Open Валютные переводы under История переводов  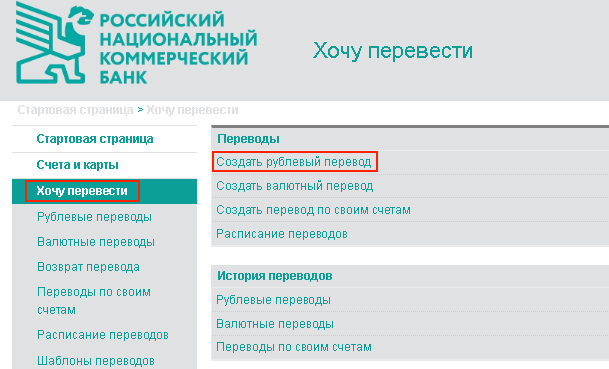tap(275, 324)
